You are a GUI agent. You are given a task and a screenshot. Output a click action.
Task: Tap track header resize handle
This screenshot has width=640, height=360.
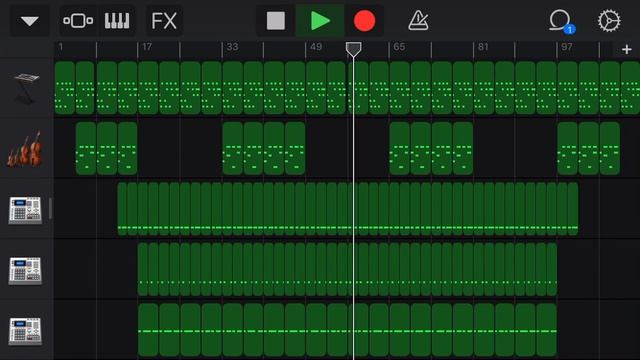(50, 209)
